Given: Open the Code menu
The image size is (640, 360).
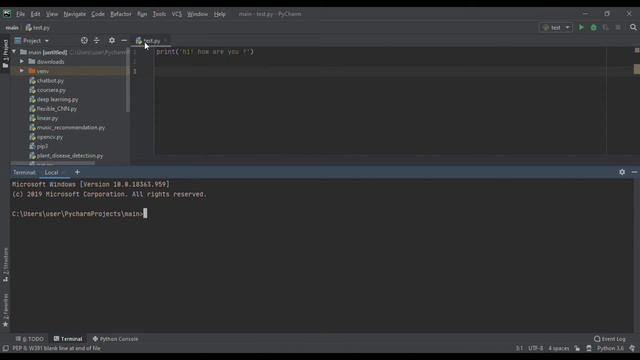Looking at the screenshot, I should [98, 14].
